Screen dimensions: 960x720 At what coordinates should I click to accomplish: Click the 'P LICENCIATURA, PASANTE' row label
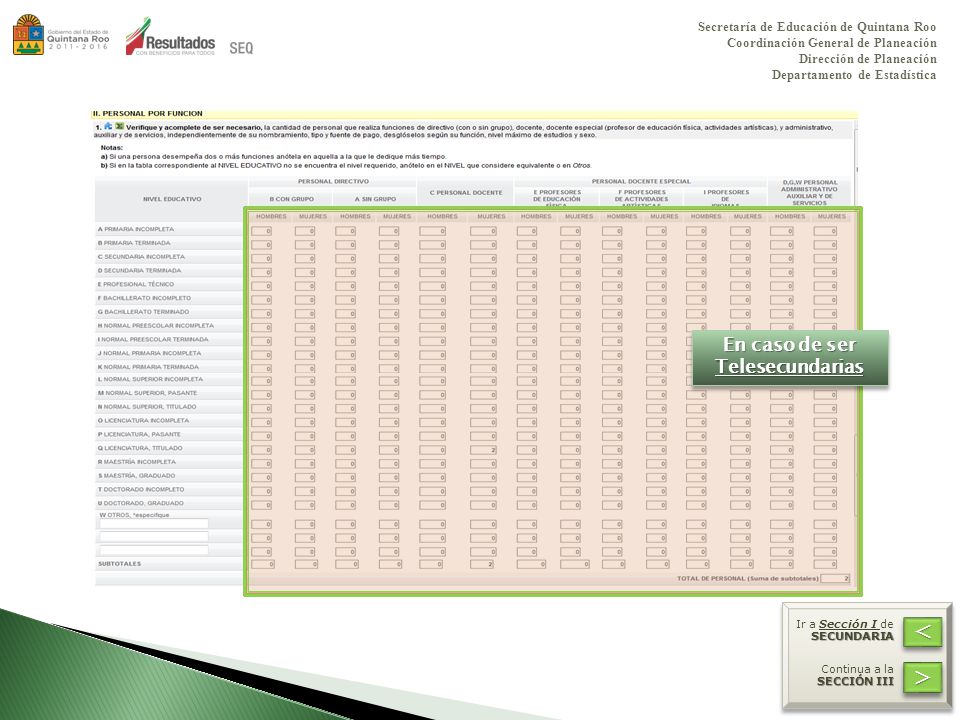coord(139,434)
